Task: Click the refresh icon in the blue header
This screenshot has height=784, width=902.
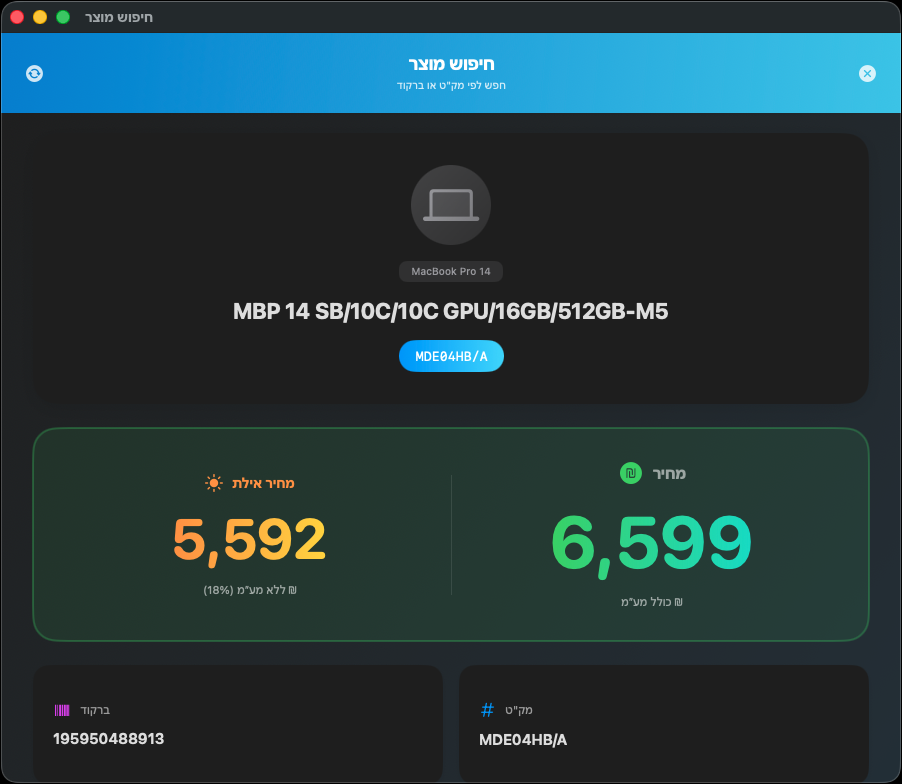Action: tap(35, 73)
